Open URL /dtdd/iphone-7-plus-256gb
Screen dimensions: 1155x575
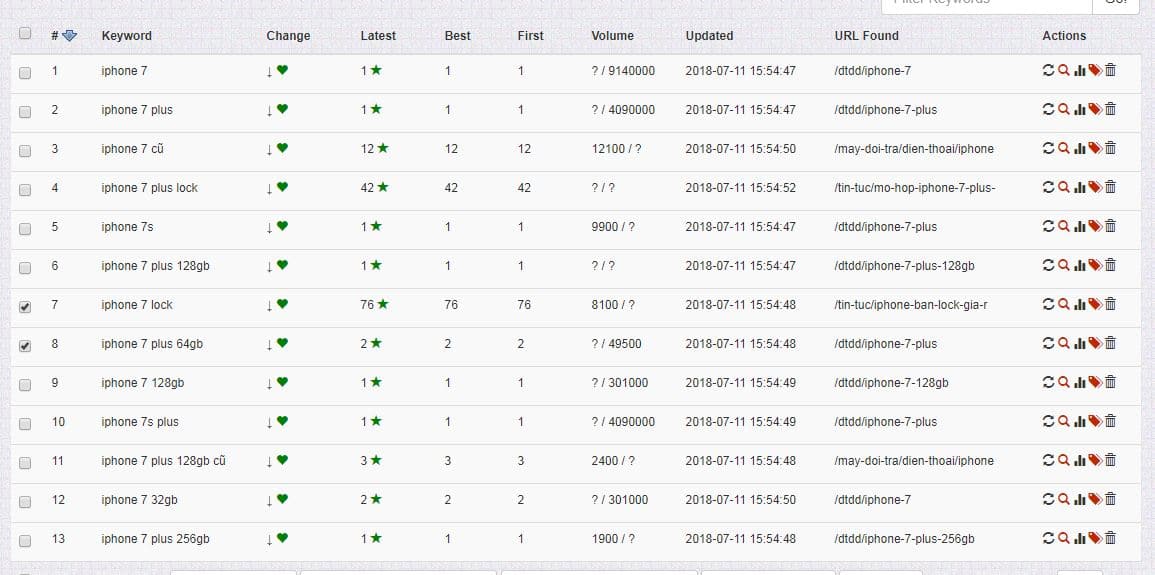click(x=905, y=539)
